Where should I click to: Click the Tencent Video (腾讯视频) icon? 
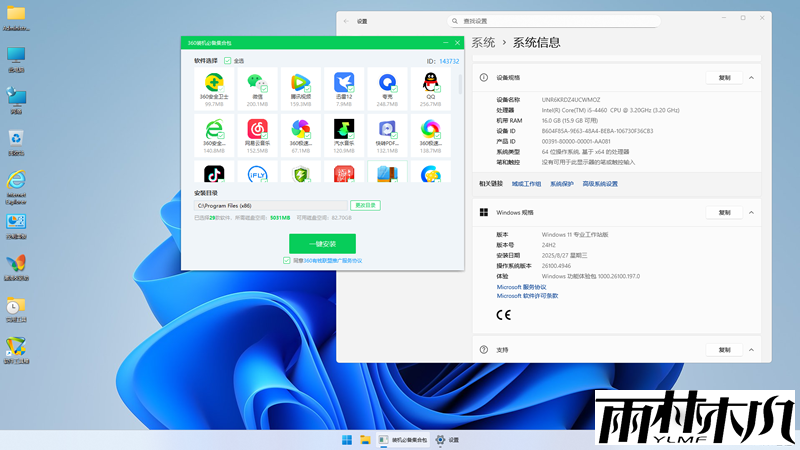(300, 84)
